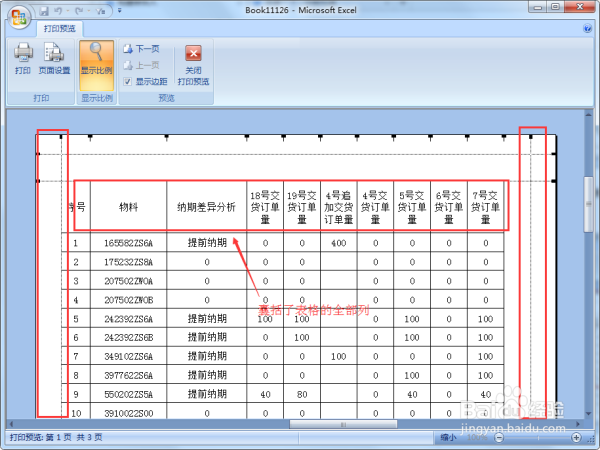Redo via Quick Access Toolbar
The width and height of the screenshot is (600, 450).
pos(79,11)
